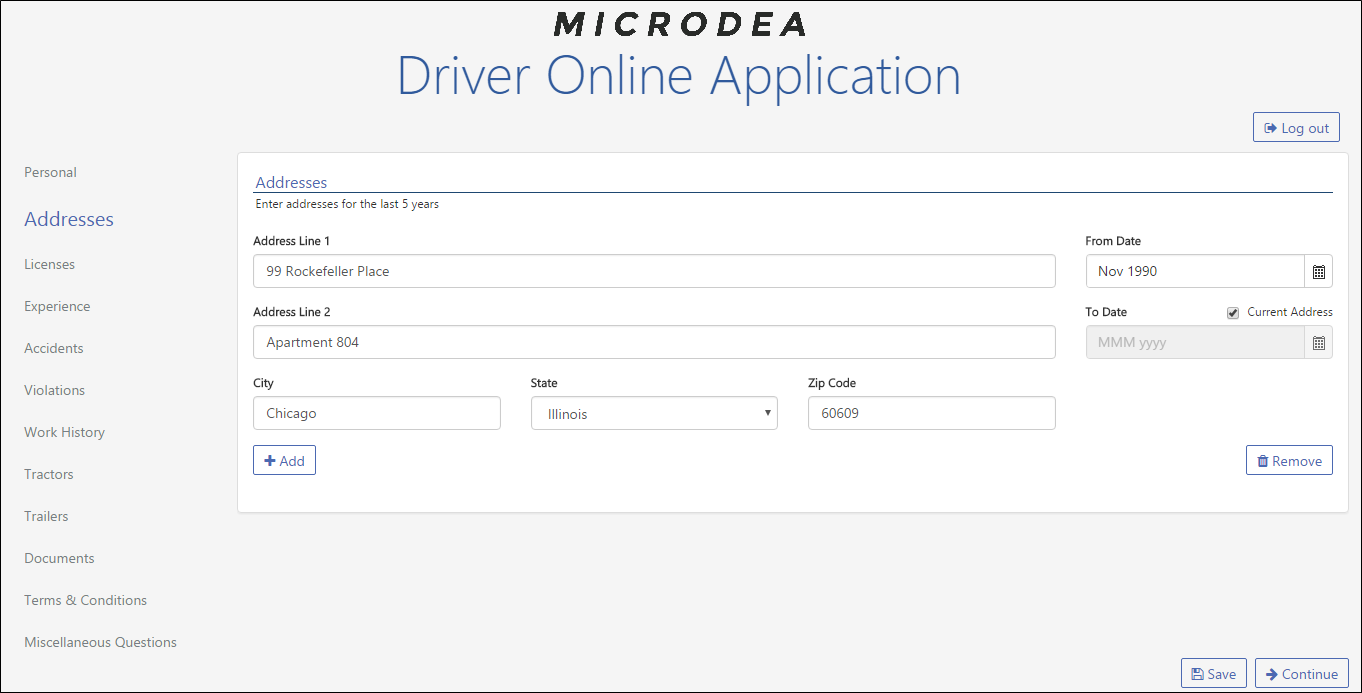Image resolution: width=1362 pixels, height=693 pixels.
Task: Add another address with Add button
Action: tap(284, 460)
